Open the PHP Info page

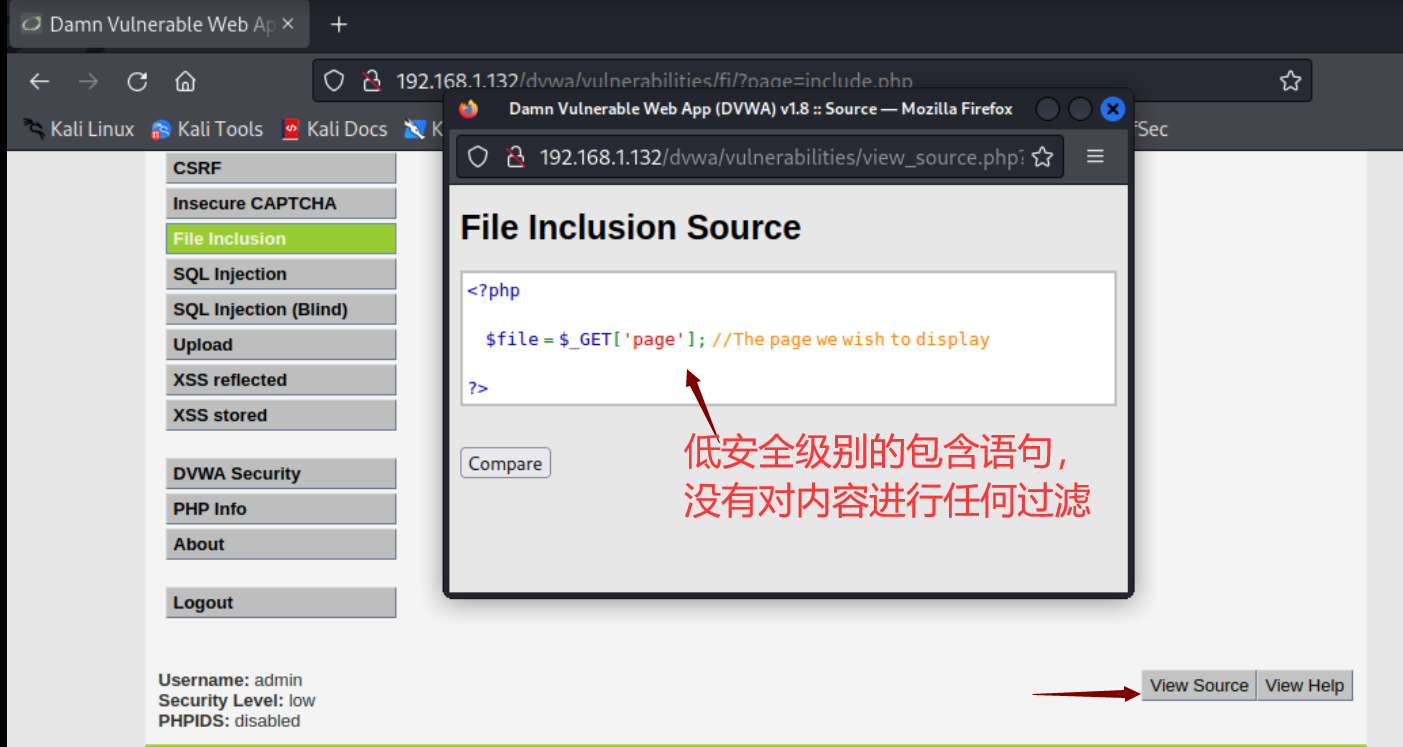pos(281,509)
